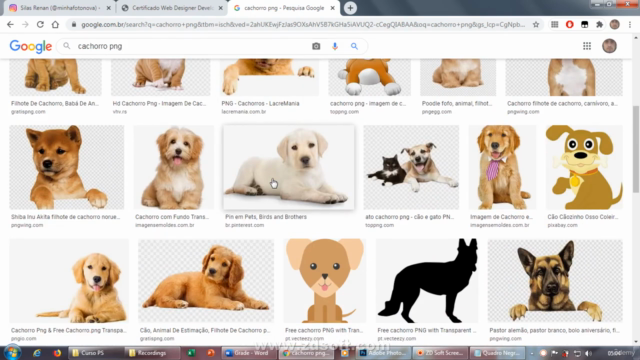Click the volume icon in system tray

click(x=588, y=353)
